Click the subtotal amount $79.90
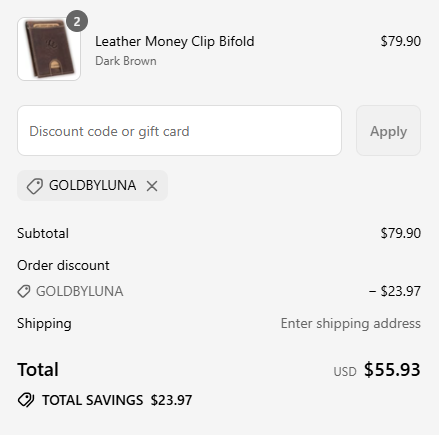The height and width of the screenshot is (435, 439). point(401,233)
